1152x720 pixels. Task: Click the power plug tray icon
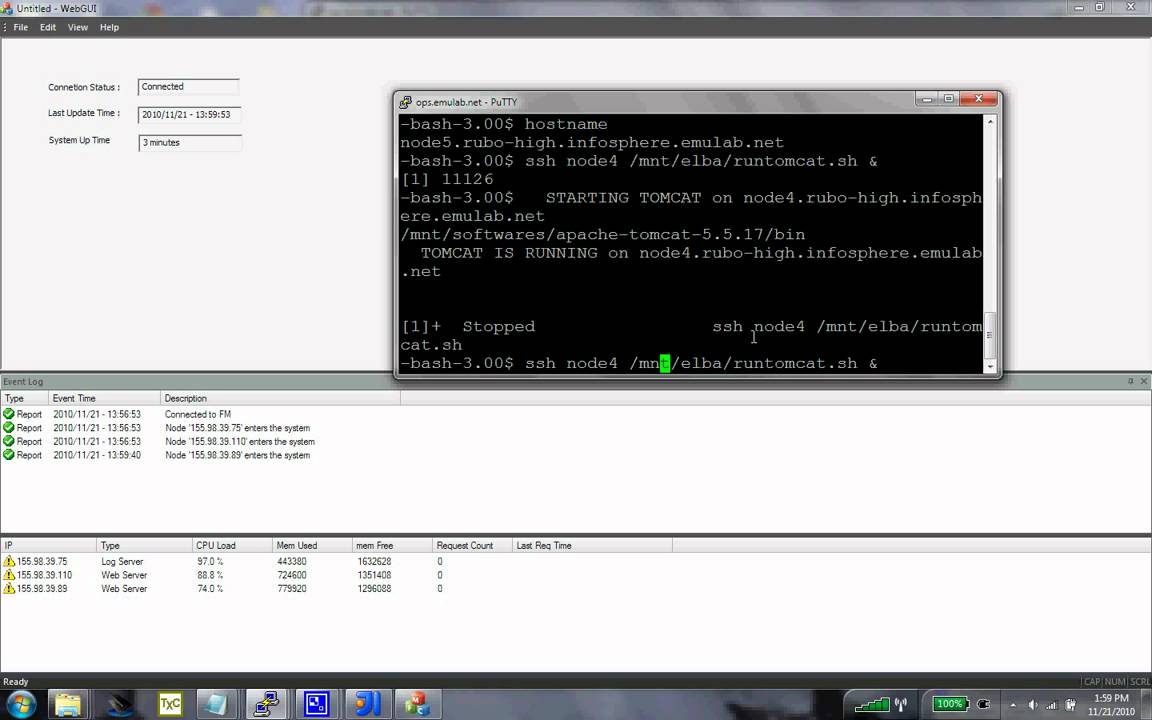983,704
